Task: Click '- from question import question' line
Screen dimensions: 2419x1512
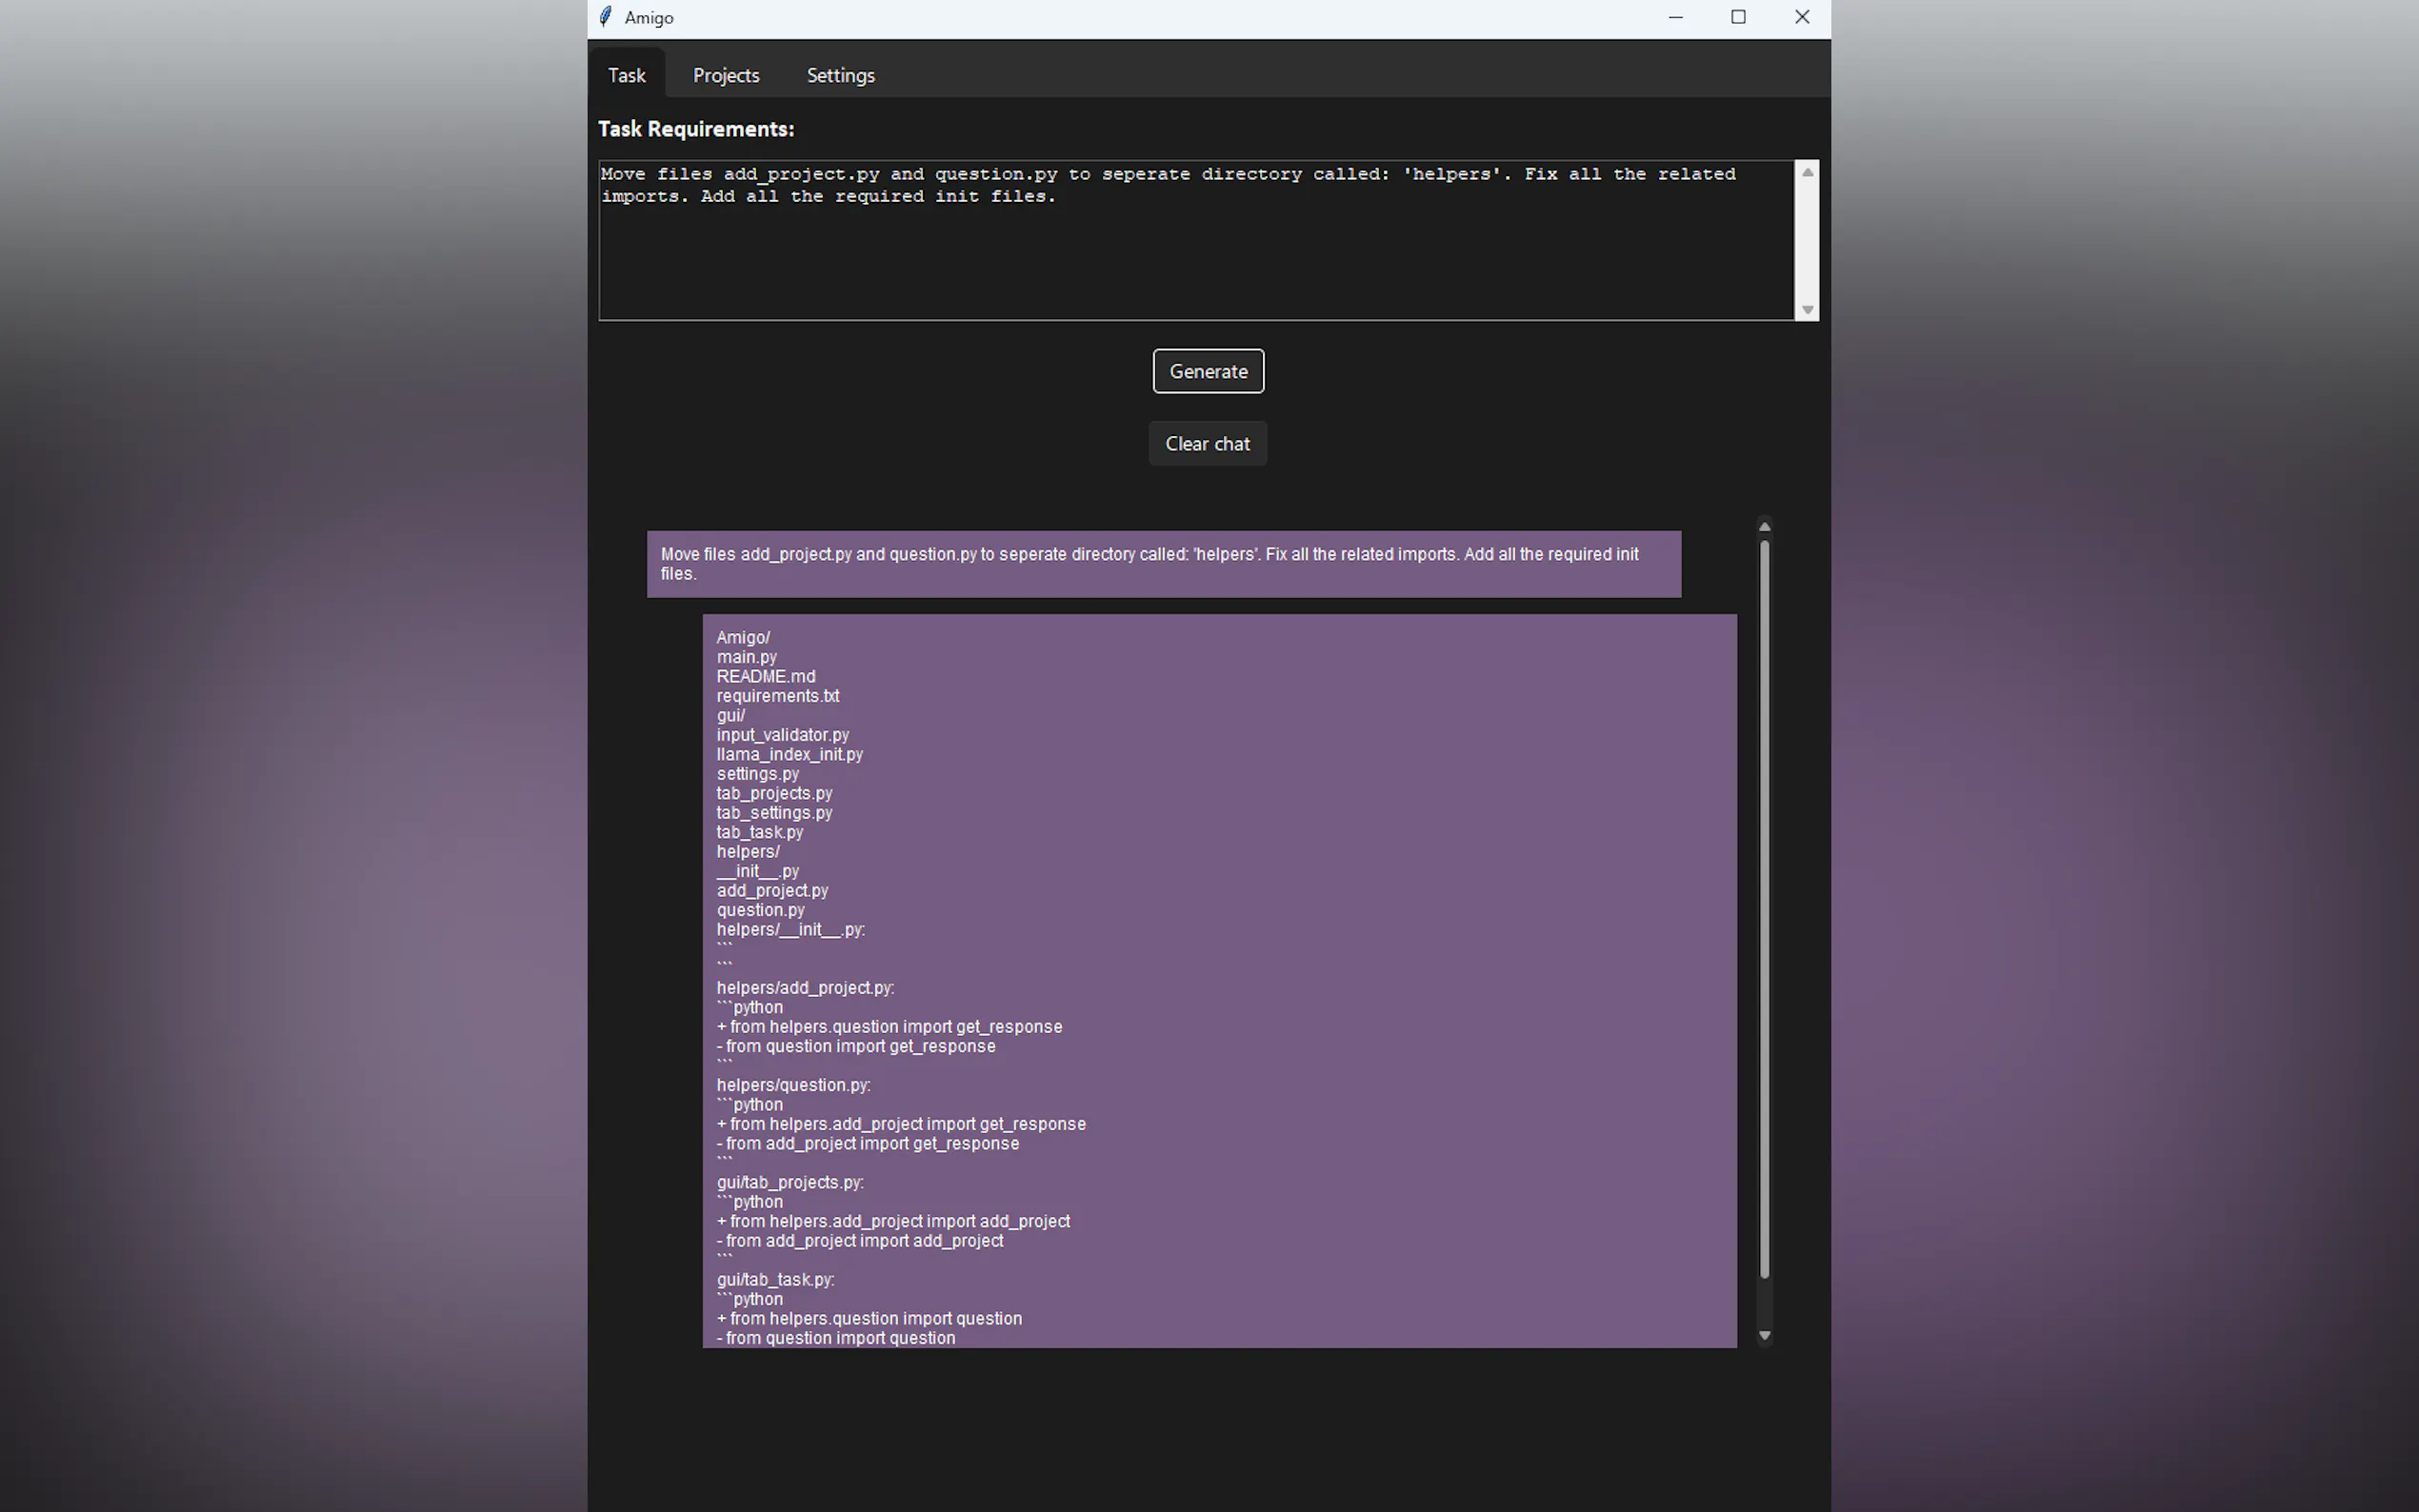Action: click(x=836, y=1338)
